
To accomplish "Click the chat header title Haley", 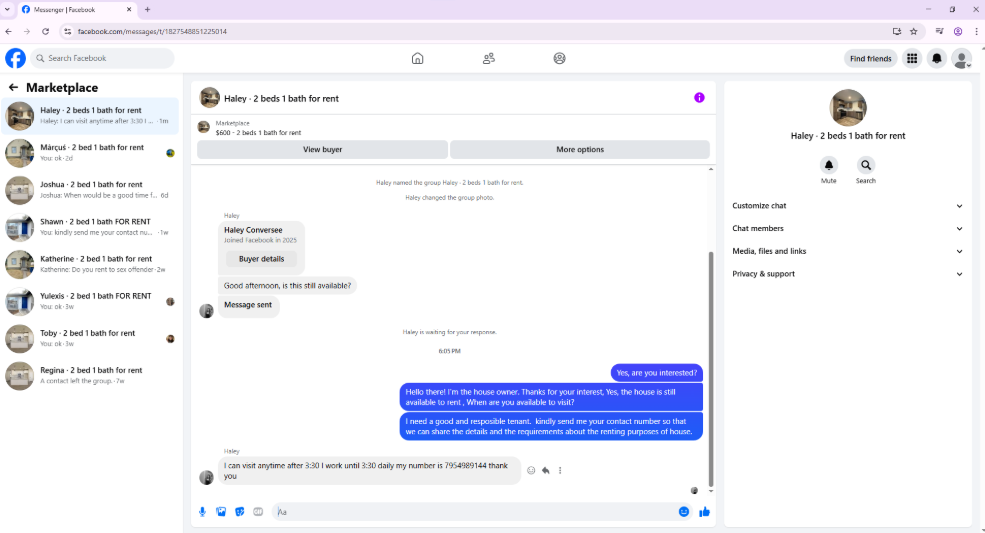I will click(281, 99).
